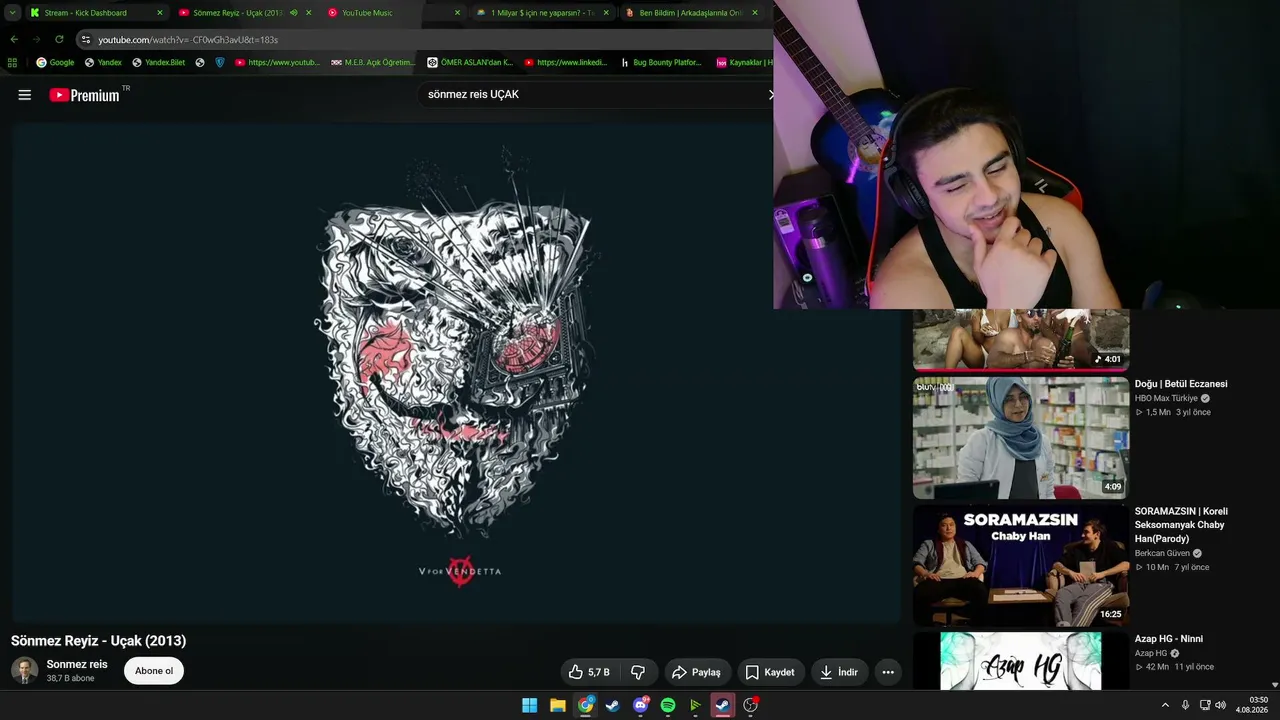Open the Doğu | Betül Eczanesi thumbnail
Viewport: 1280px width, 720px height.
(x=1021, y=437)
